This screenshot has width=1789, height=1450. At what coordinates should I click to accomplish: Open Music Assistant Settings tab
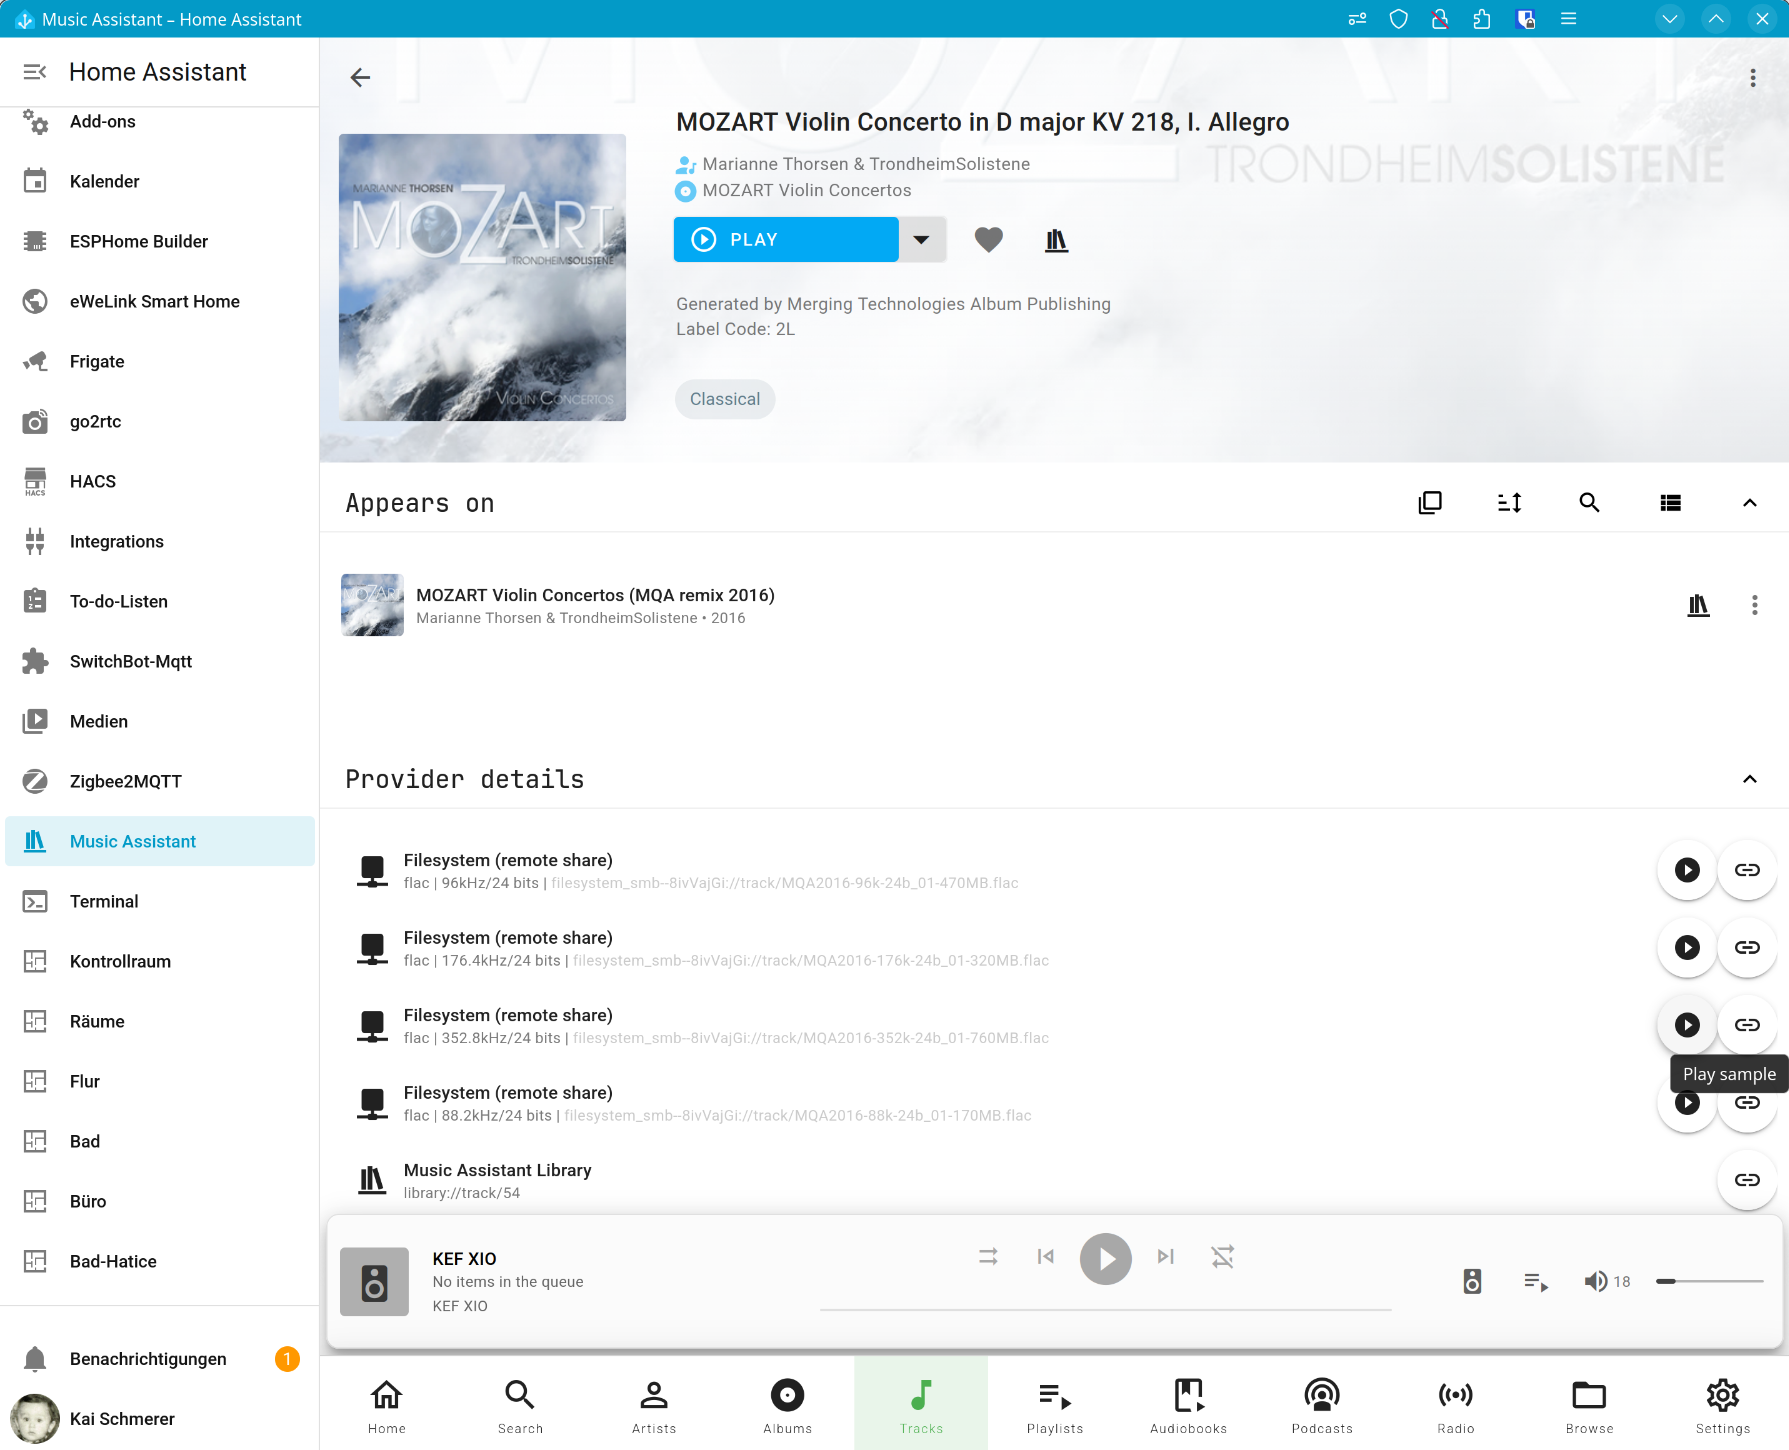point(1723,1404)
